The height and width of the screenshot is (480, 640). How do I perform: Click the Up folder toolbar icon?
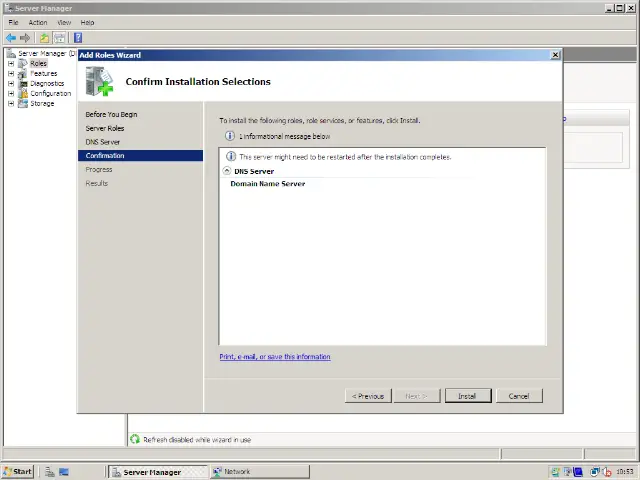(x=44, y=38)
